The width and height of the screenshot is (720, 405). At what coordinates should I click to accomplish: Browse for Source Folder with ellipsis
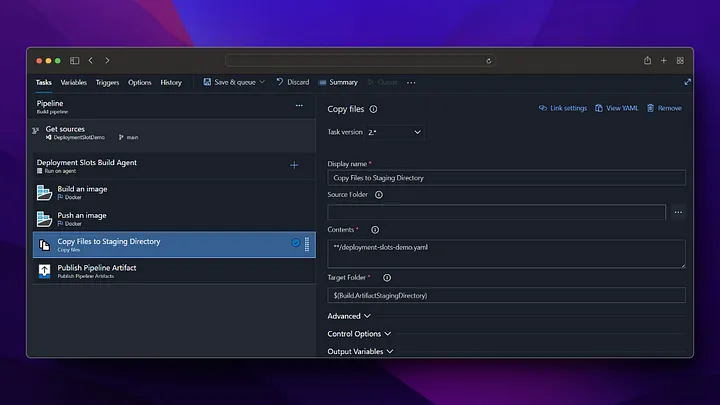click(x=678, y=212)
